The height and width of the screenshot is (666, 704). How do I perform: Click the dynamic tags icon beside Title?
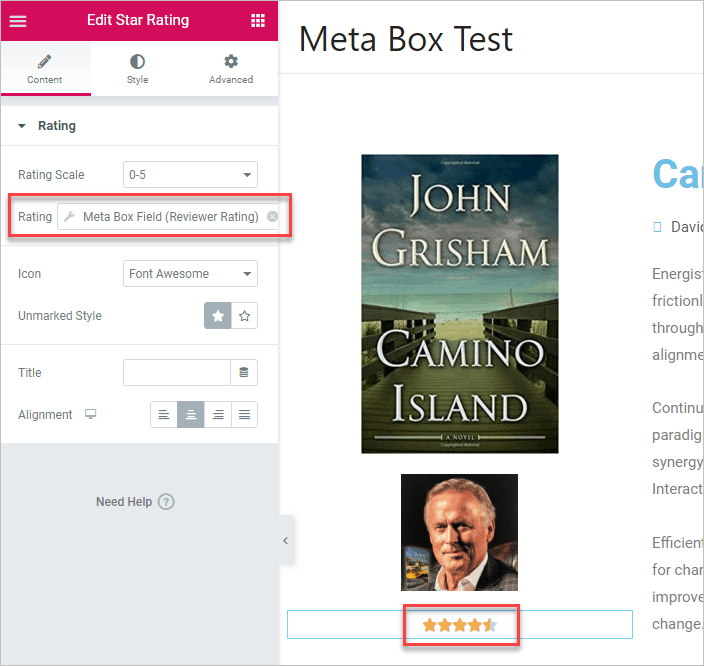pyautogui.click(x=244, y=373)
